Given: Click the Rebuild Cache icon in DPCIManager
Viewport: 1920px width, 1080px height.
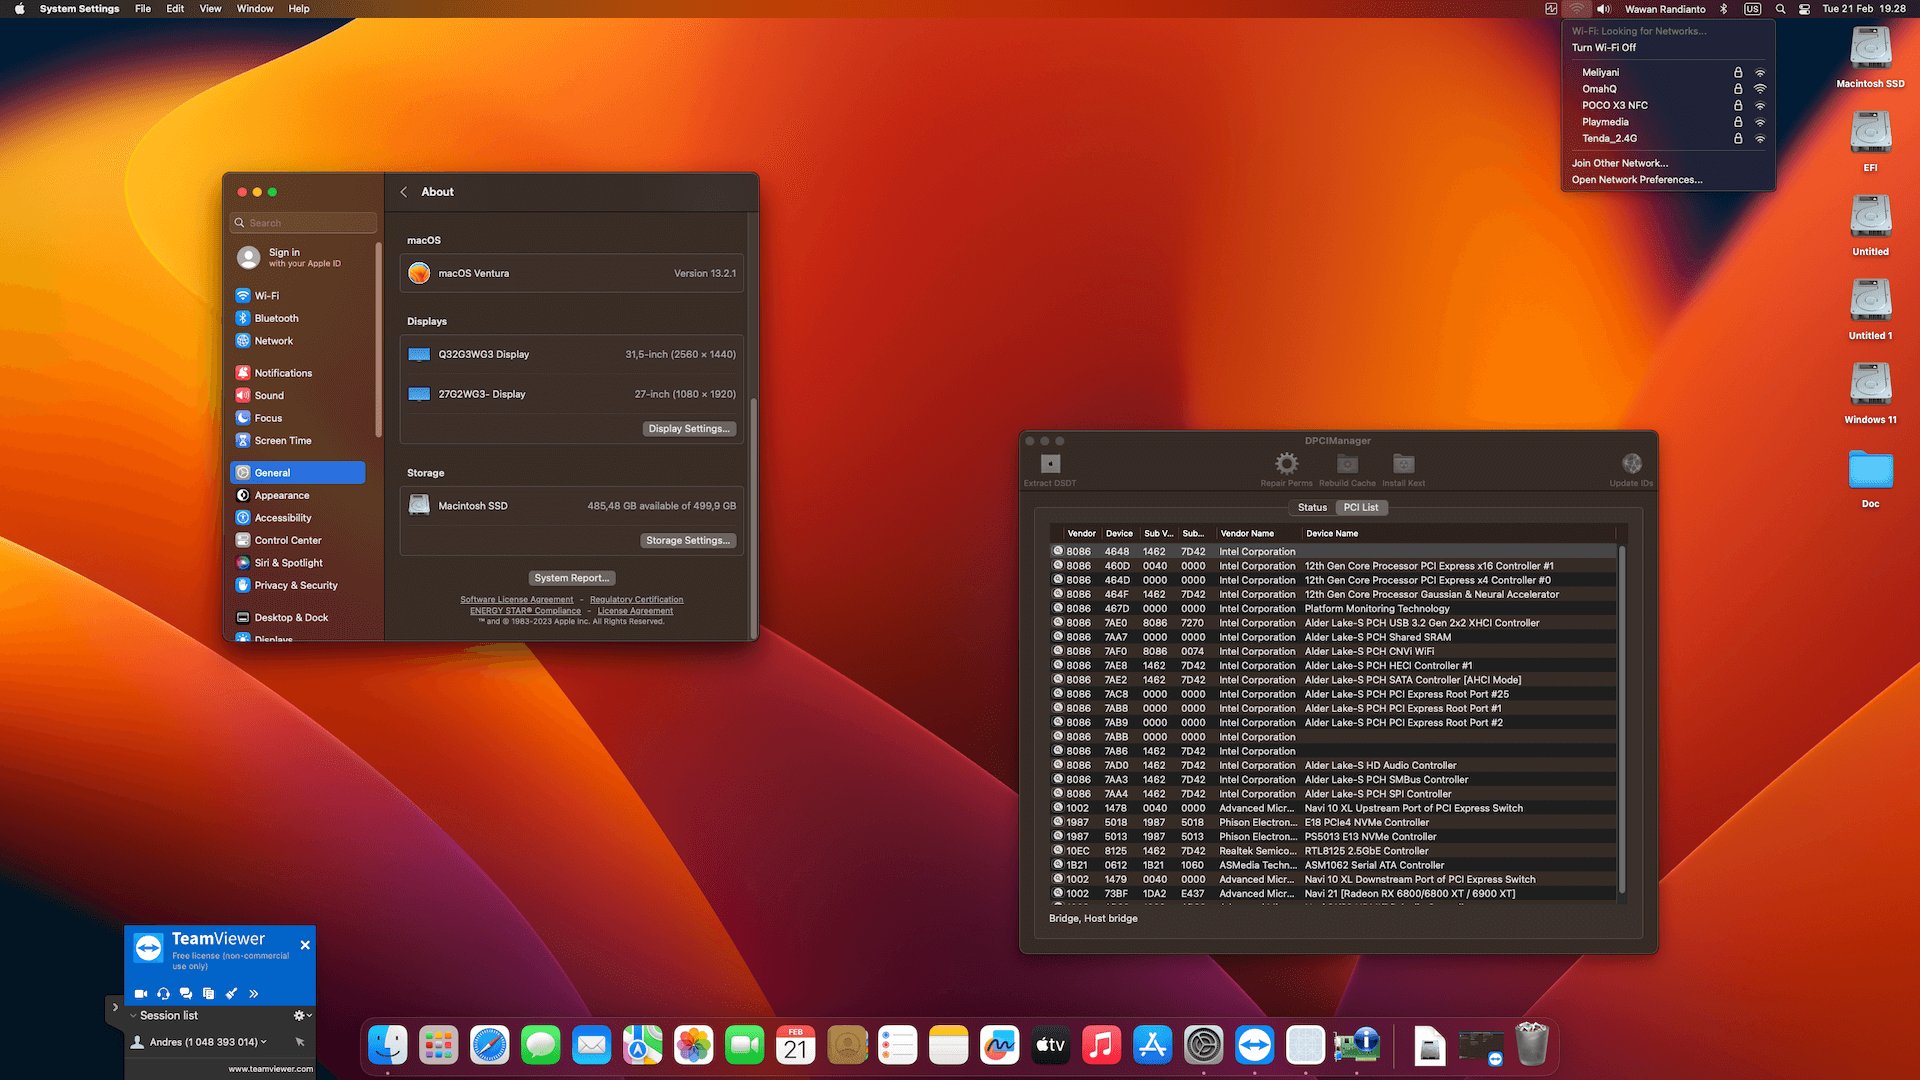Looking at the screenshot, I should tap(1347, 464).
